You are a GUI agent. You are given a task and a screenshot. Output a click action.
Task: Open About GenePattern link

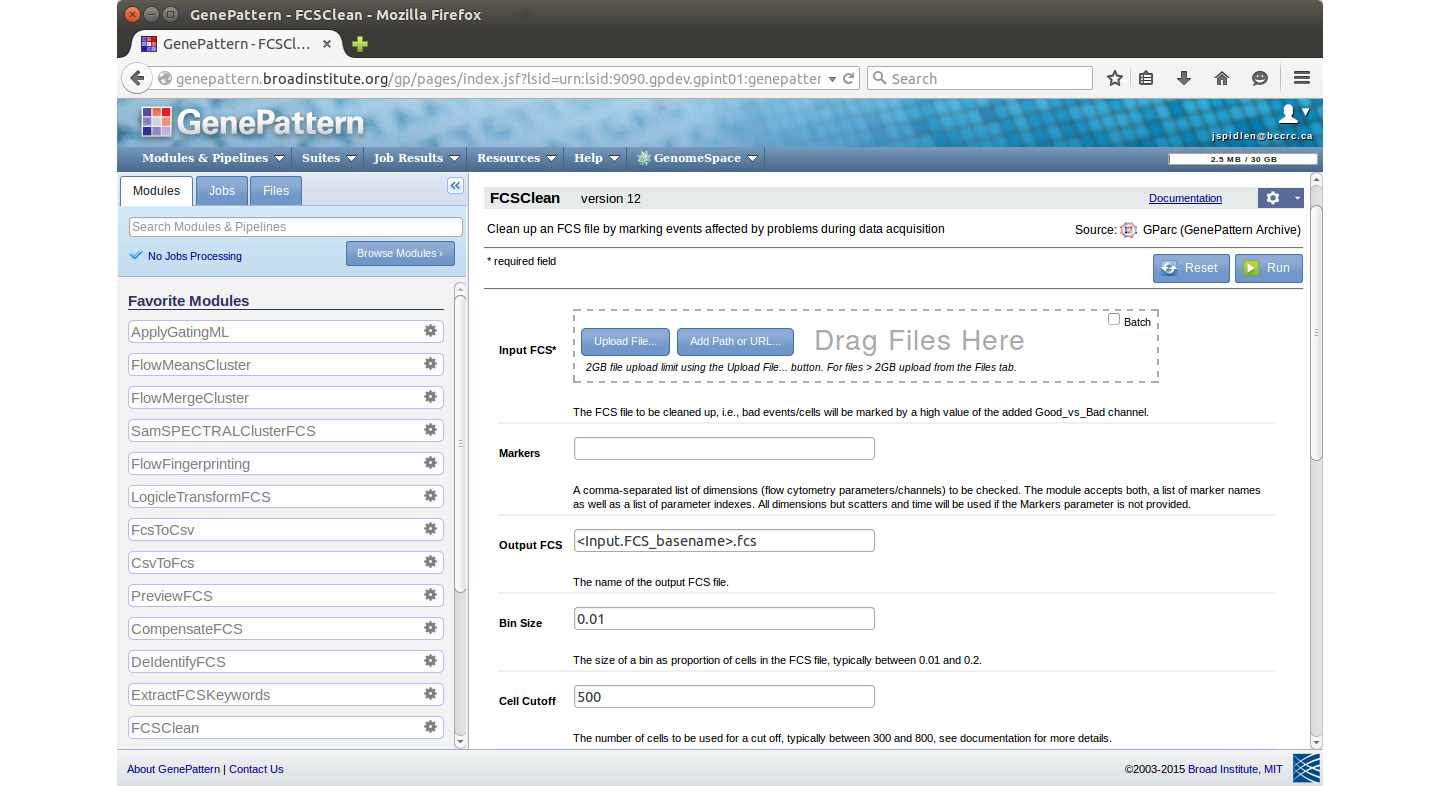pos(174,769)
